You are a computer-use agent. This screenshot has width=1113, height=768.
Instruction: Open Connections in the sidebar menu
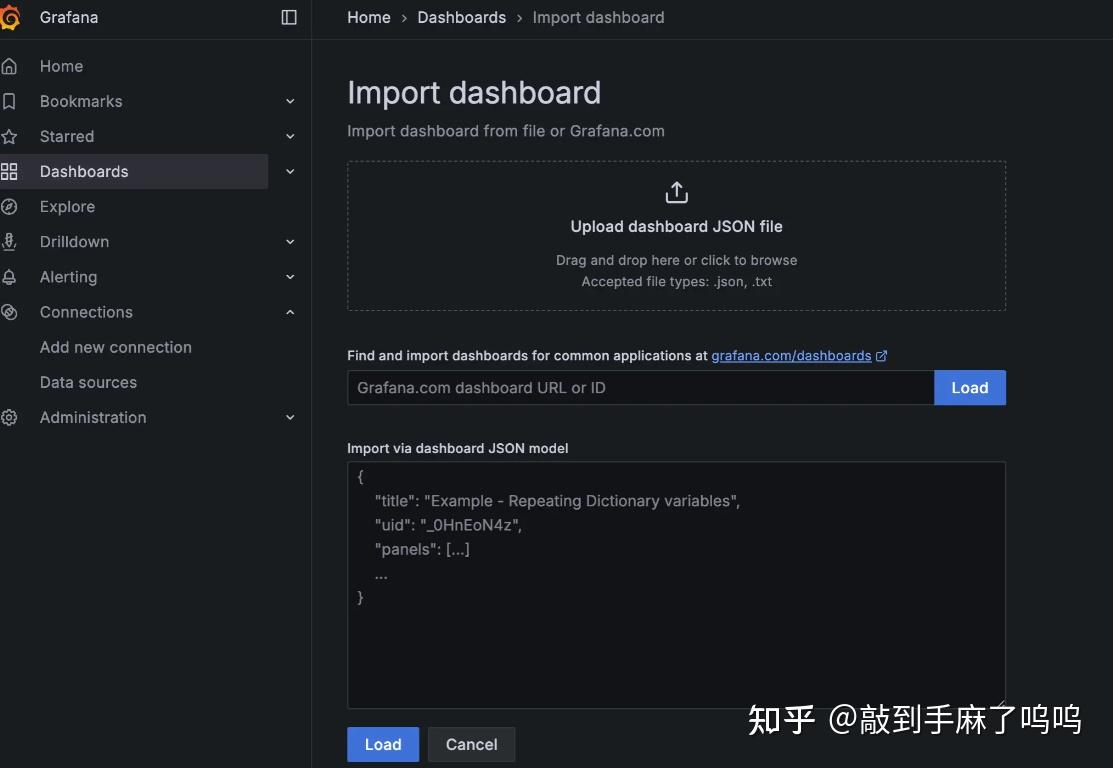tap(86, 312)
